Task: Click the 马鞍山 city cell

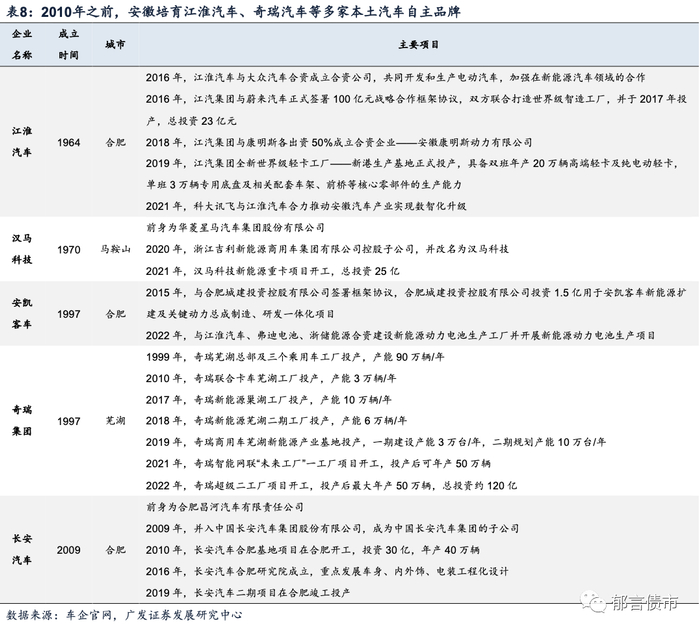Action: point(115,249)
